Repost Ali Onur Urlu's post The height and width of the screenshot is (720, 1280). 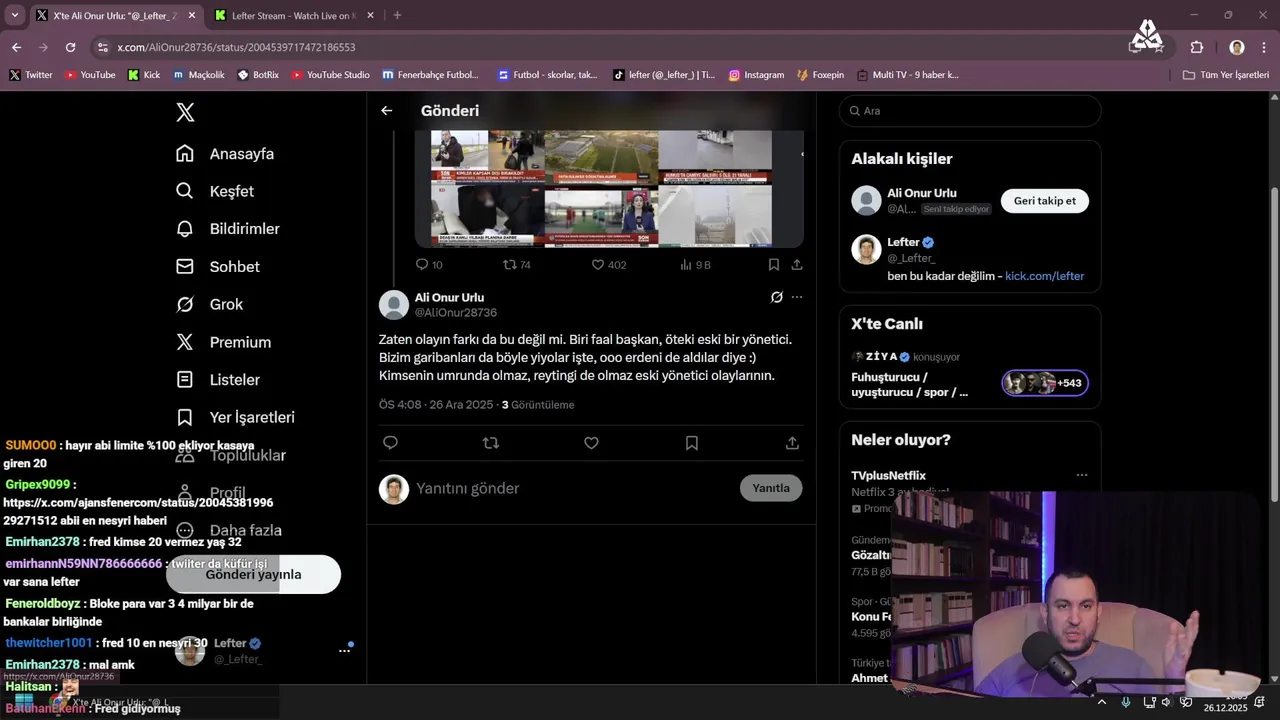491,443
